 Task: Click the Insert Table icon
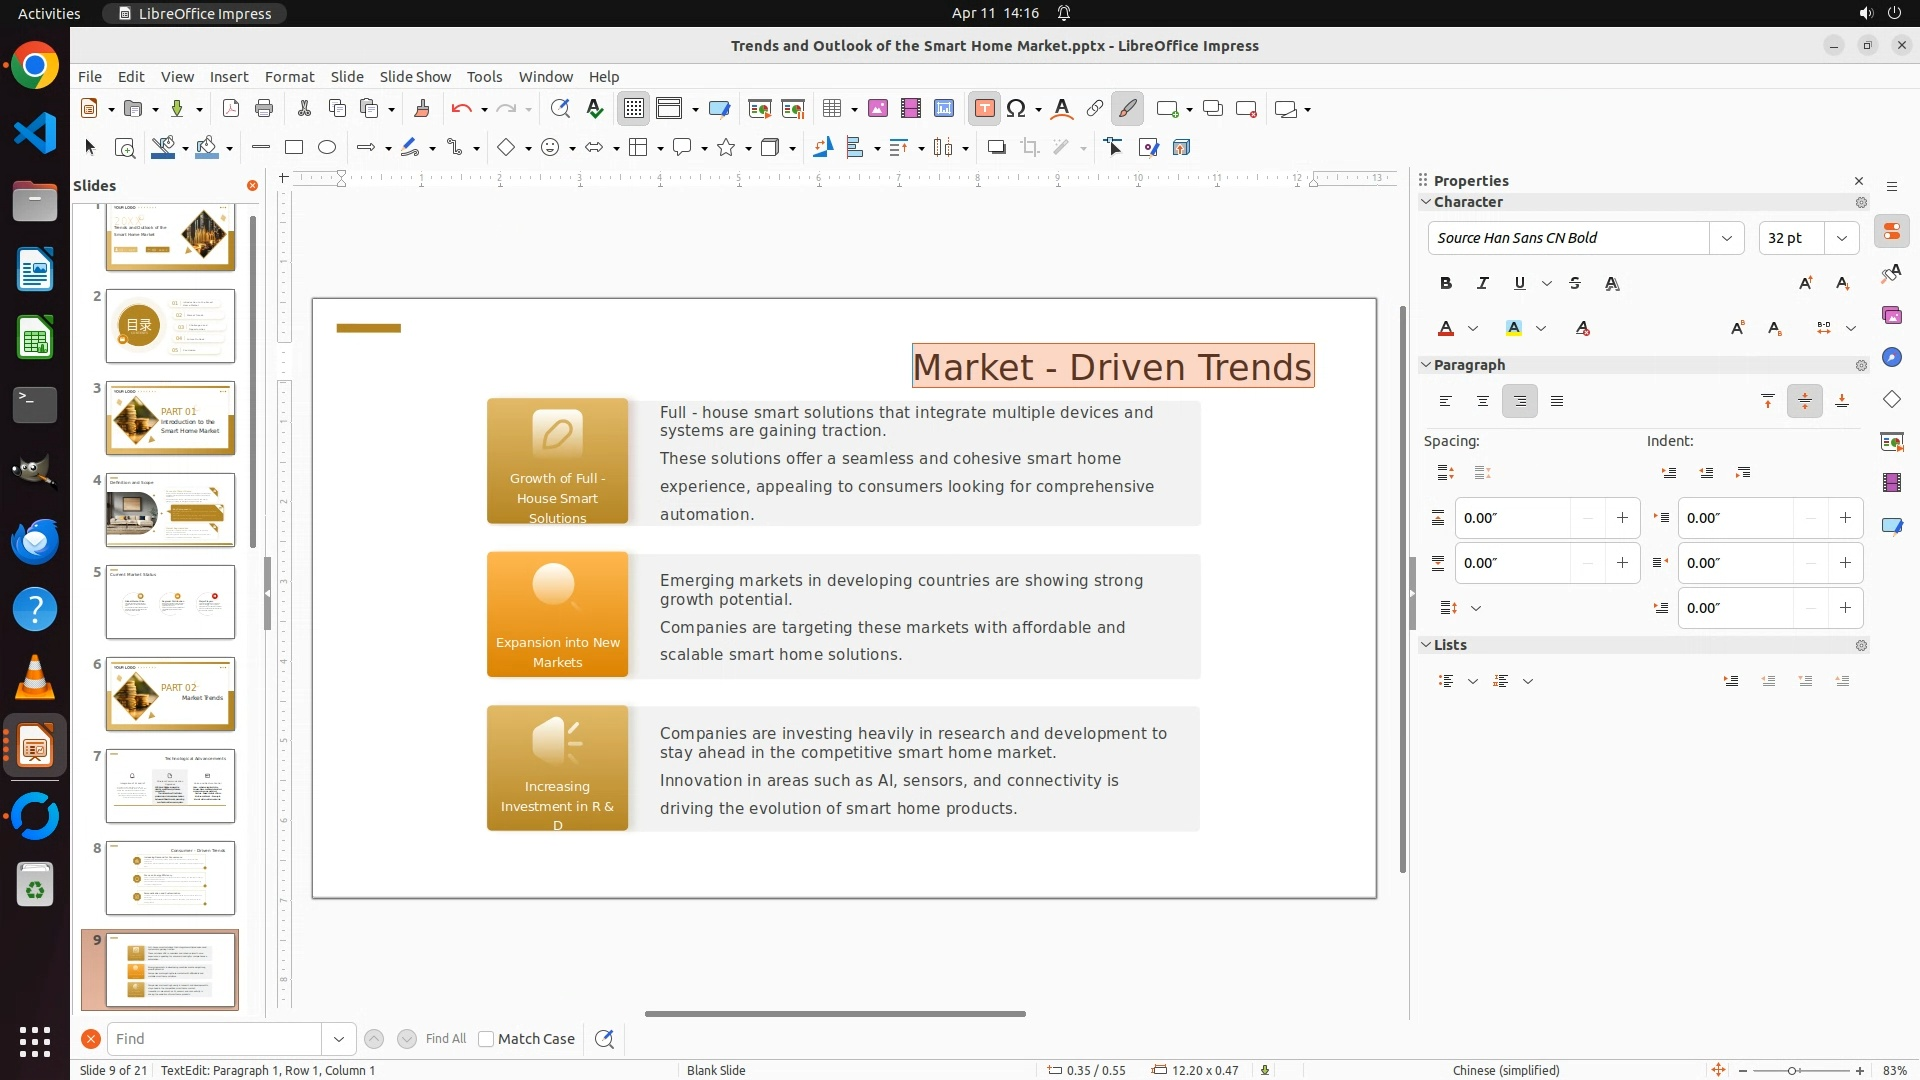pos(832,109)
